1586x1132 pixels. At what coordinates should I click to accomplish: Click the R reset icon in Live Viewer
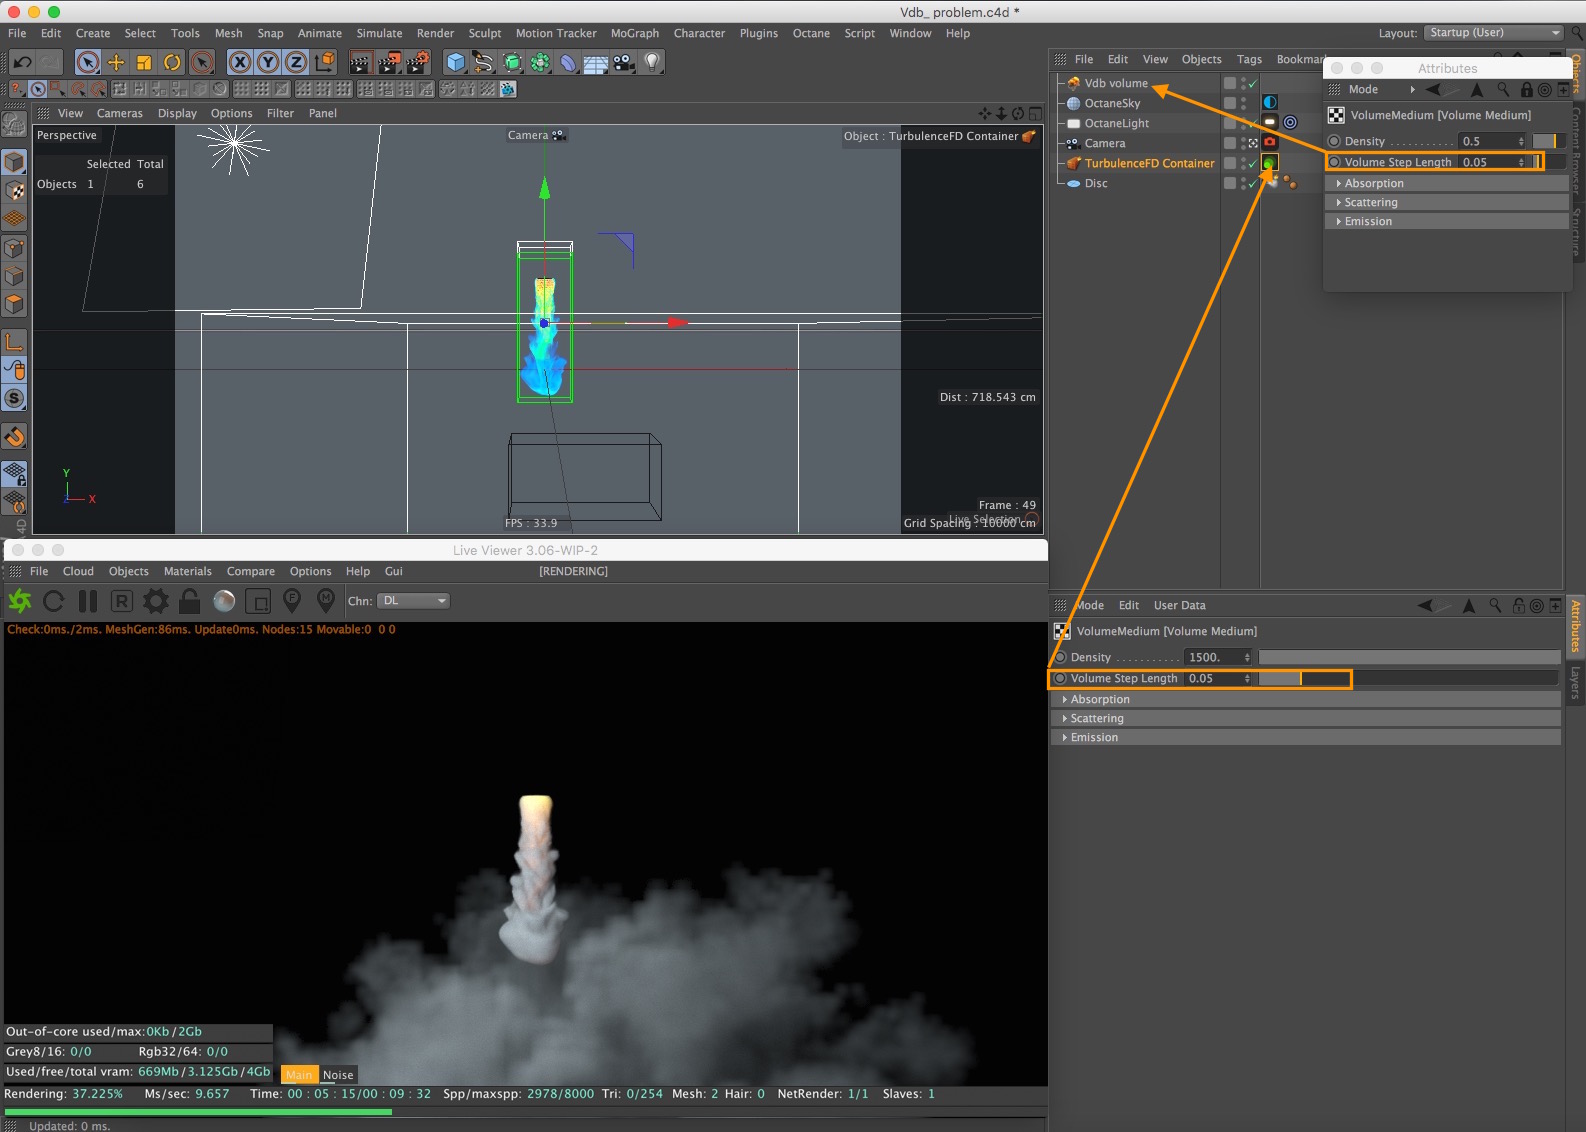[121, 601]
